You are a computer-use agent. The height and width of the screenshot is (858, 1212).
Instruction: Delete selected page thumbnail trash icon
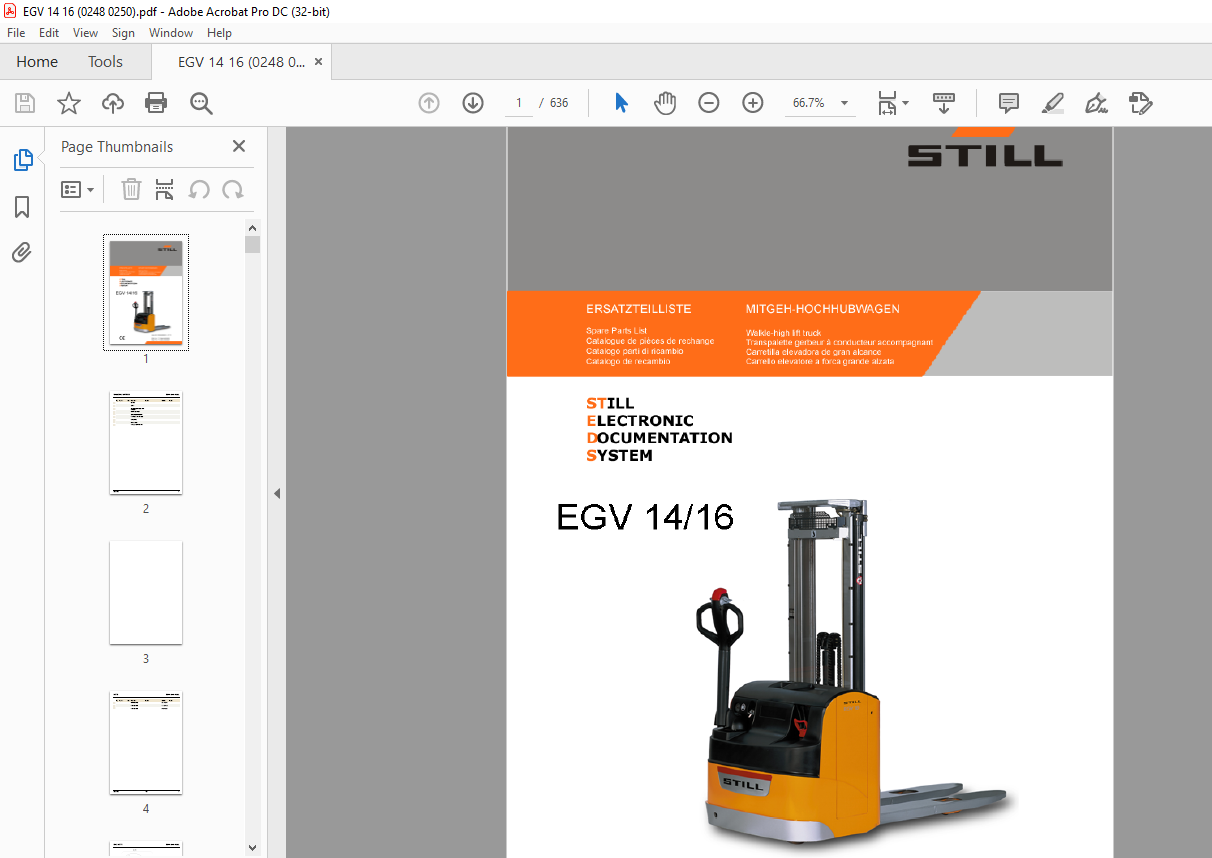tap(131, 189)
